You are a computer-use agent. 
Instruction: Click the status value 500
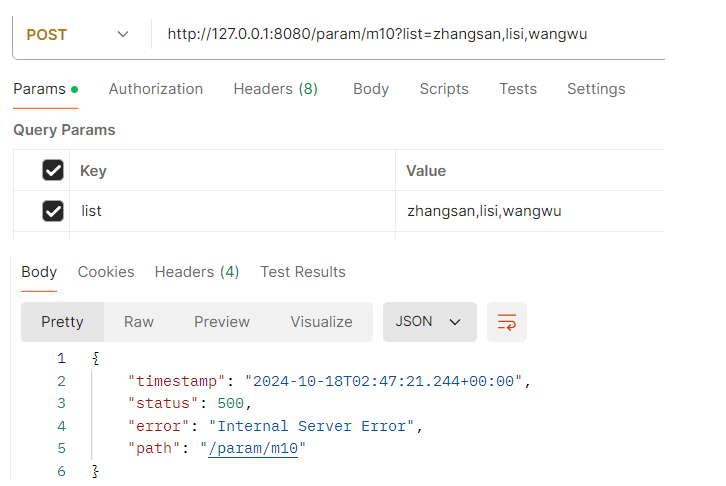tap(231, 404)
